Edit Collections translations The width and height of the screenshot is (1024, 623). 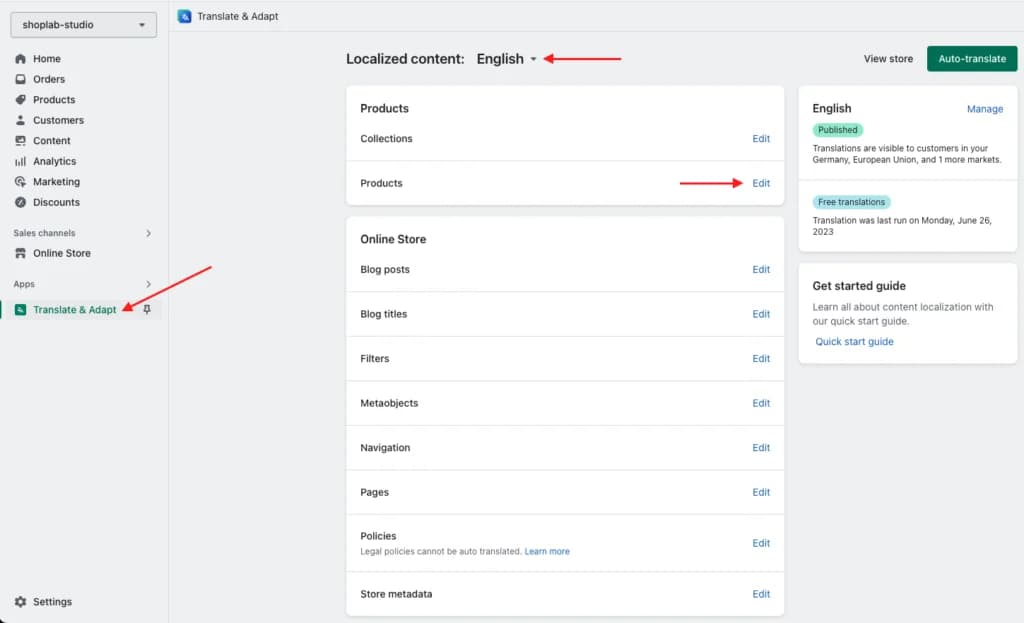pos(761,138)
